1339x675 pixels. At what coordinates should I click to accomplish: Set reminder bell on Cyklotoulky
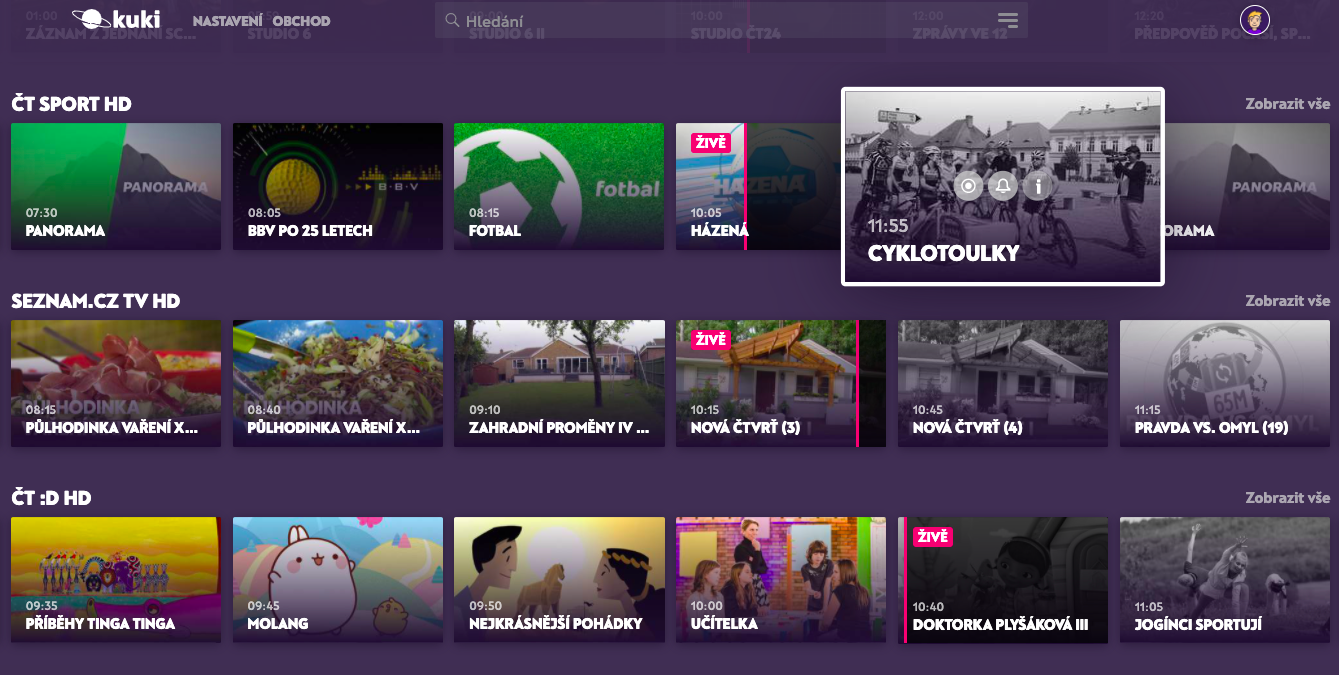click(1003, 186)
